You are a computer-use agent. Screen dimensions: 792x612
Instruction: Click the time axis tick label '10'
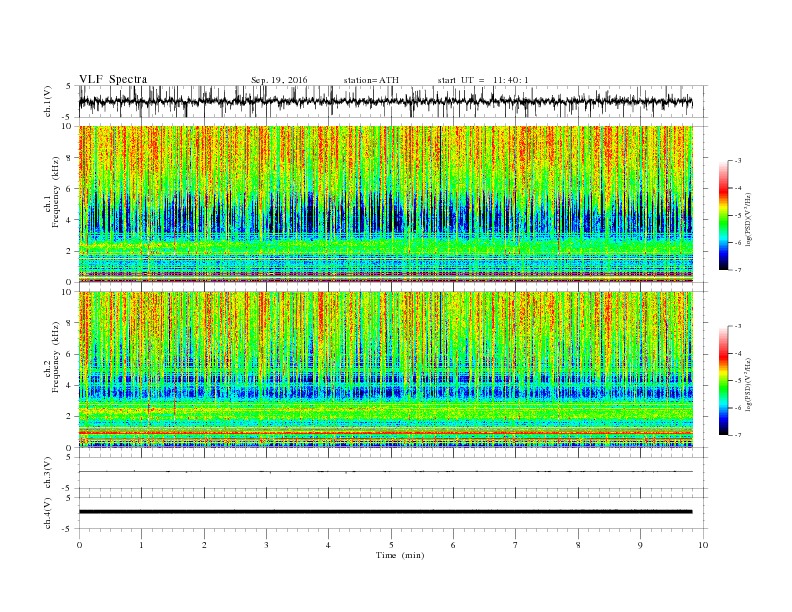coord(703,545)
